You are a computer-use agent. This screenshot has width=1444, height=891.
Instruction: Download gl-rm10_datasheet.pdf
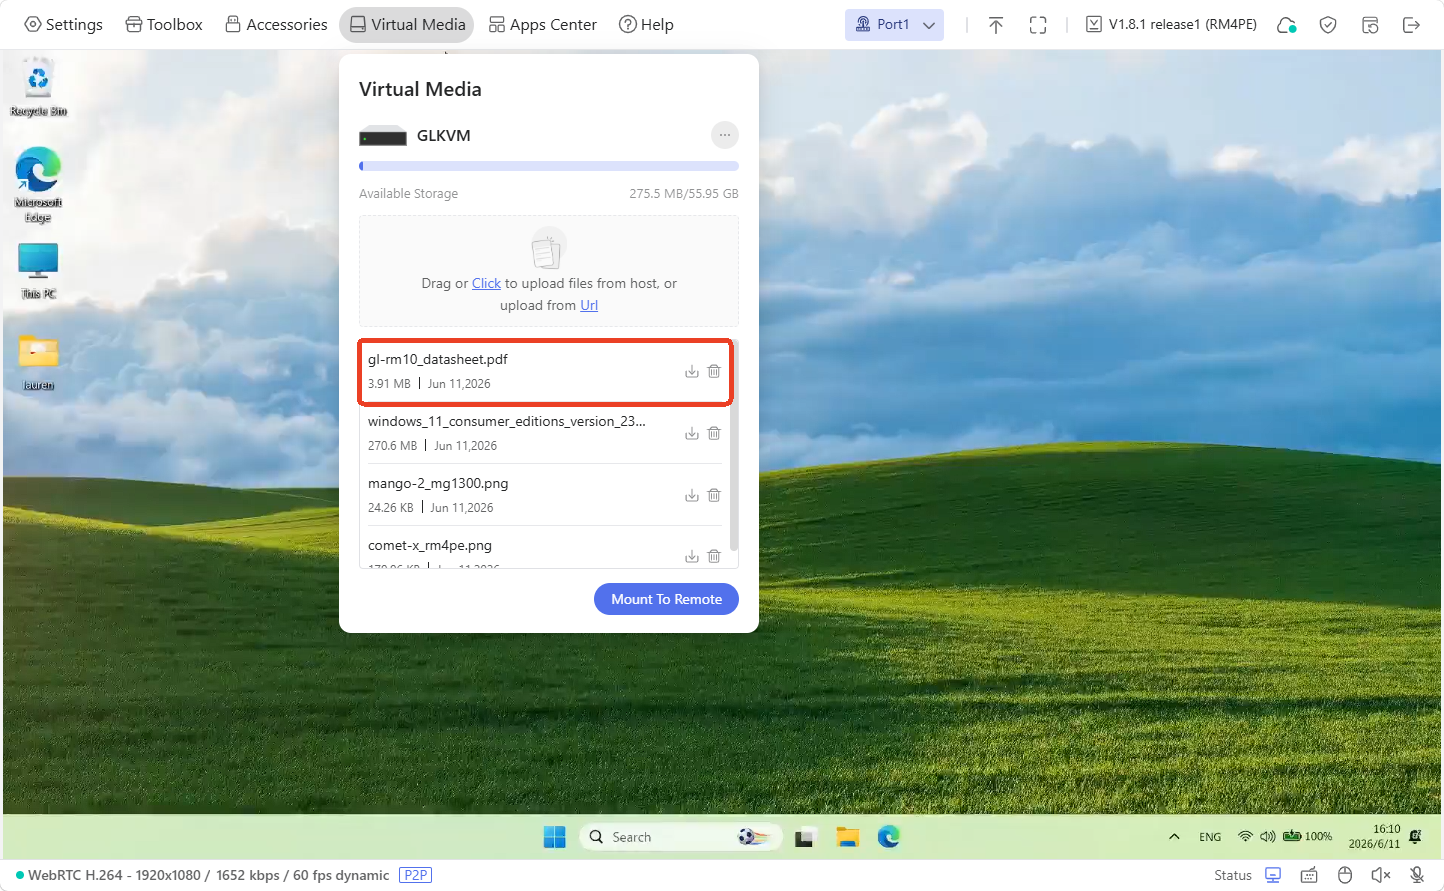[x=691, y=371]
